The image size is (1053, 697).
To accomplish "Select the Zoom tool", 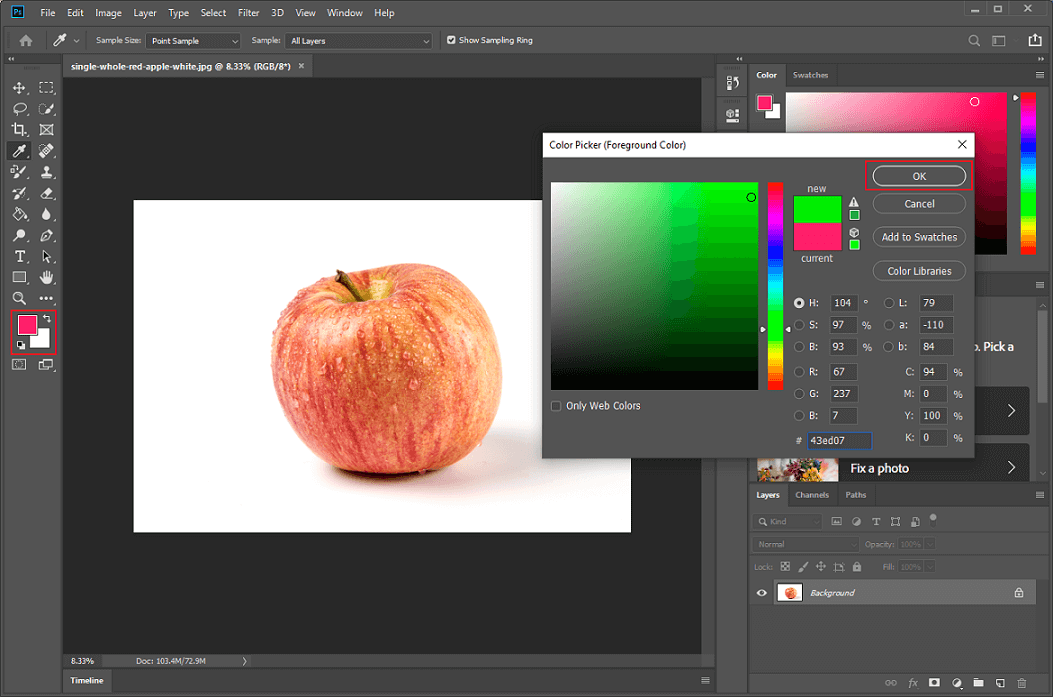I will coord(18,298).
